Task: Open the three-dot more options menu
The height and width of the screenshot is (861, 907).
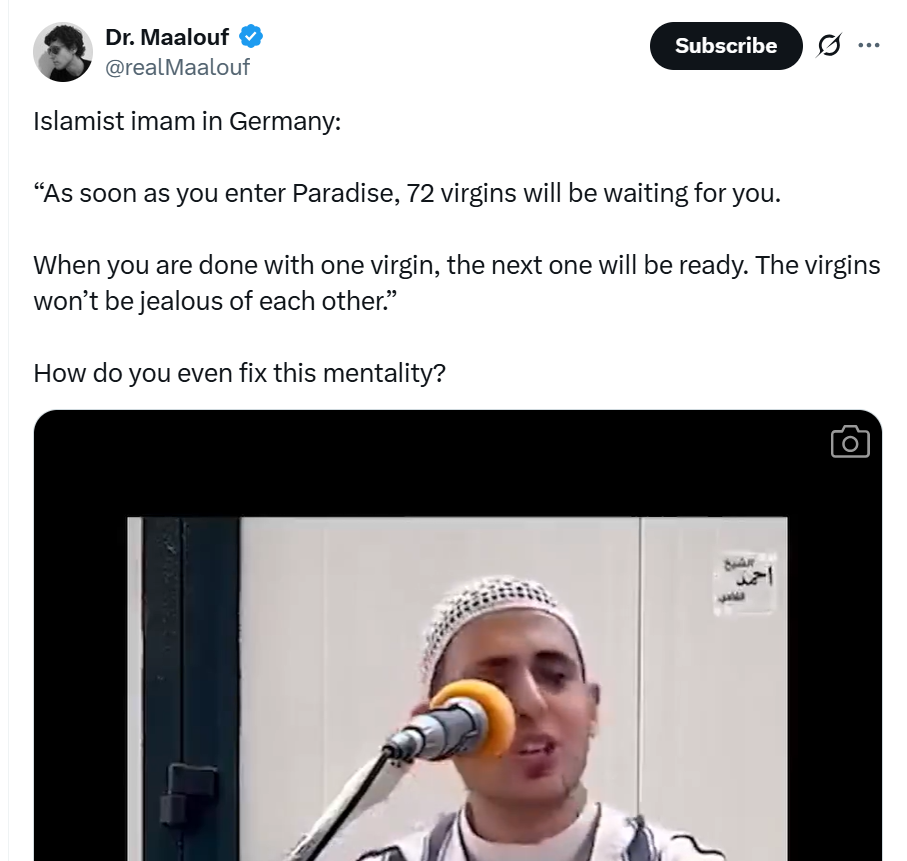Action: click(x=869, y=45)
